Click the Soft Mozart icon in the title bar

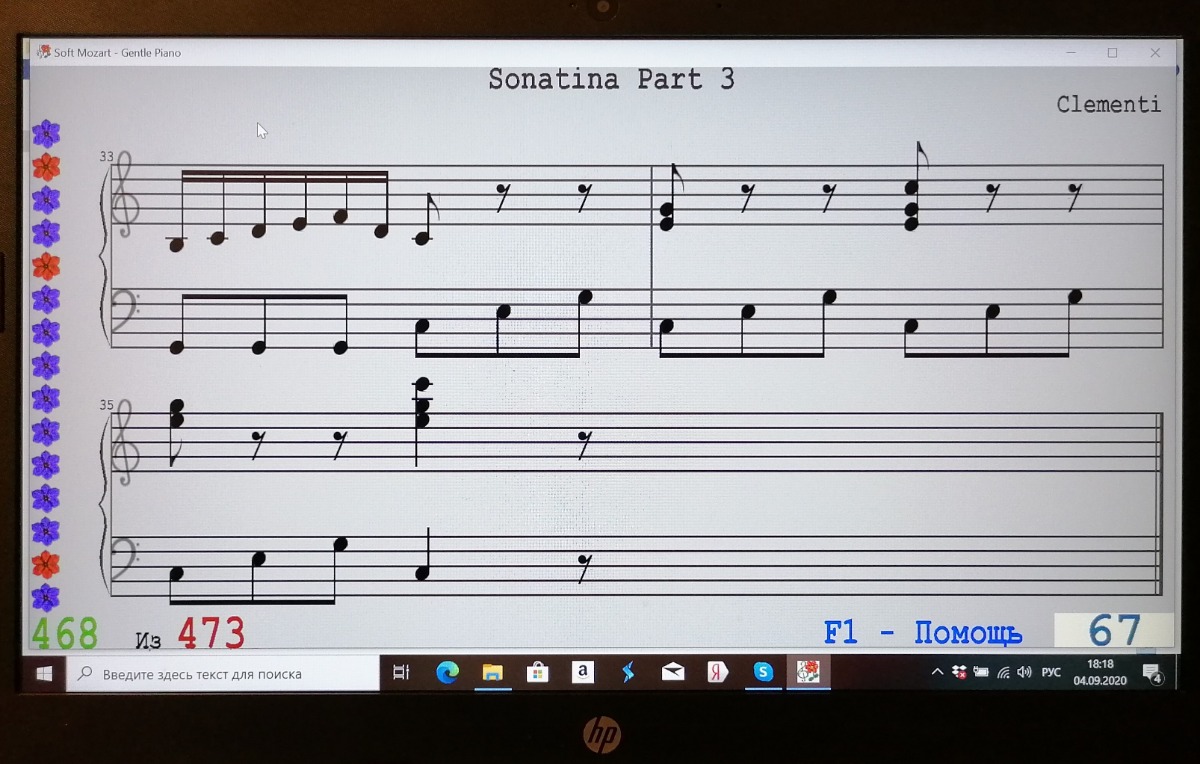[43, 52]
